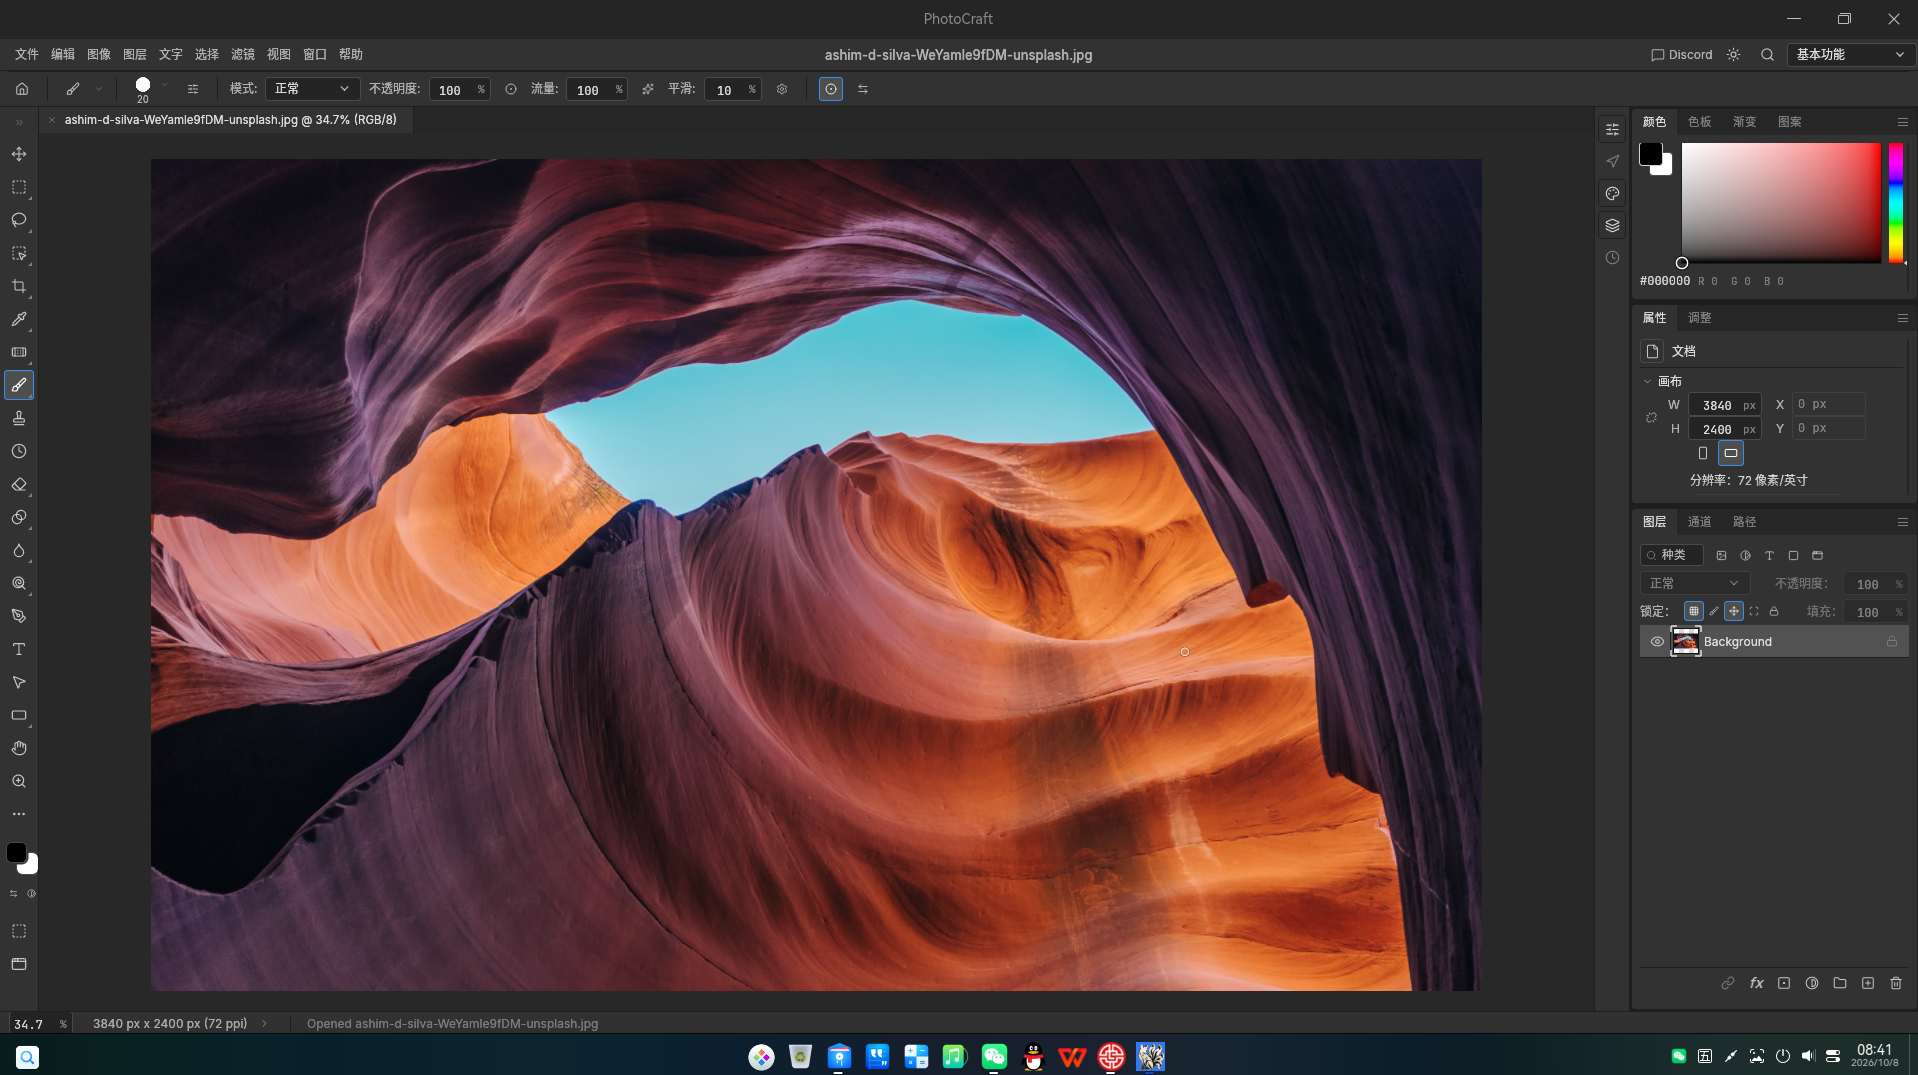Open brush blend mode dropdown
Image resolution: width=1918 pixels, height=1075 pixels.
coord(311,89)
